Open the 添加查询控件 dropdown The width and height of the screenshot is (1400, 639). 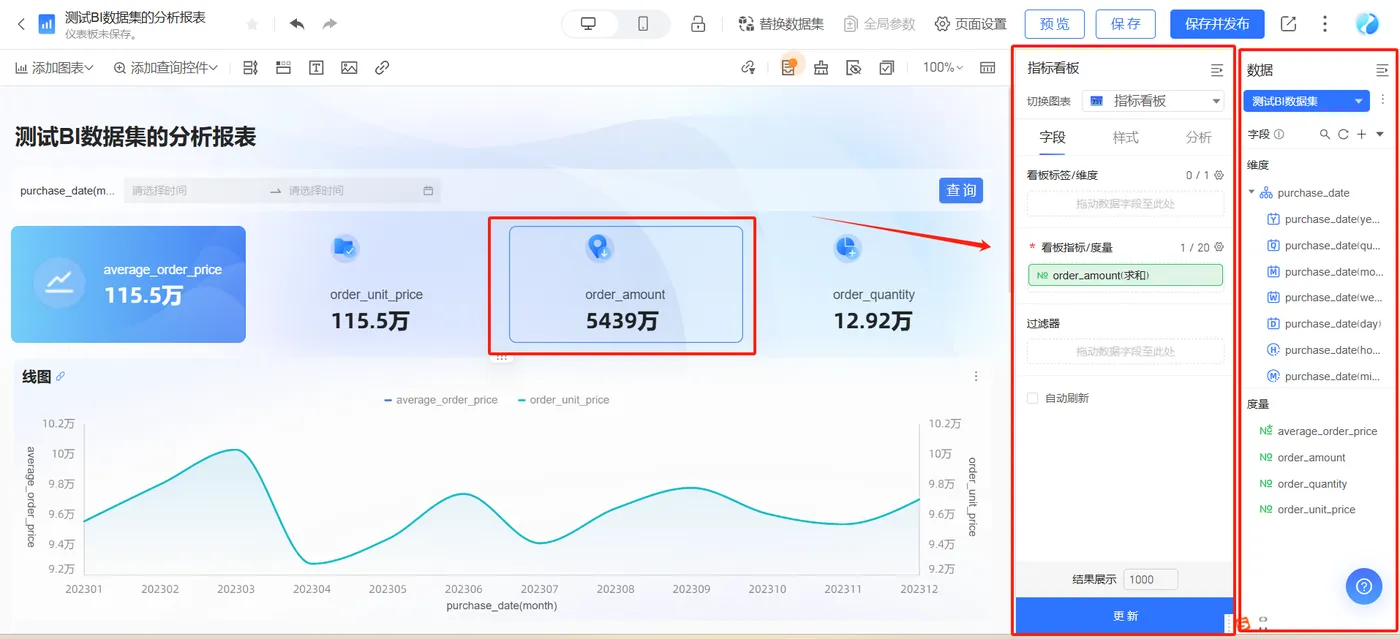[166, 68]
